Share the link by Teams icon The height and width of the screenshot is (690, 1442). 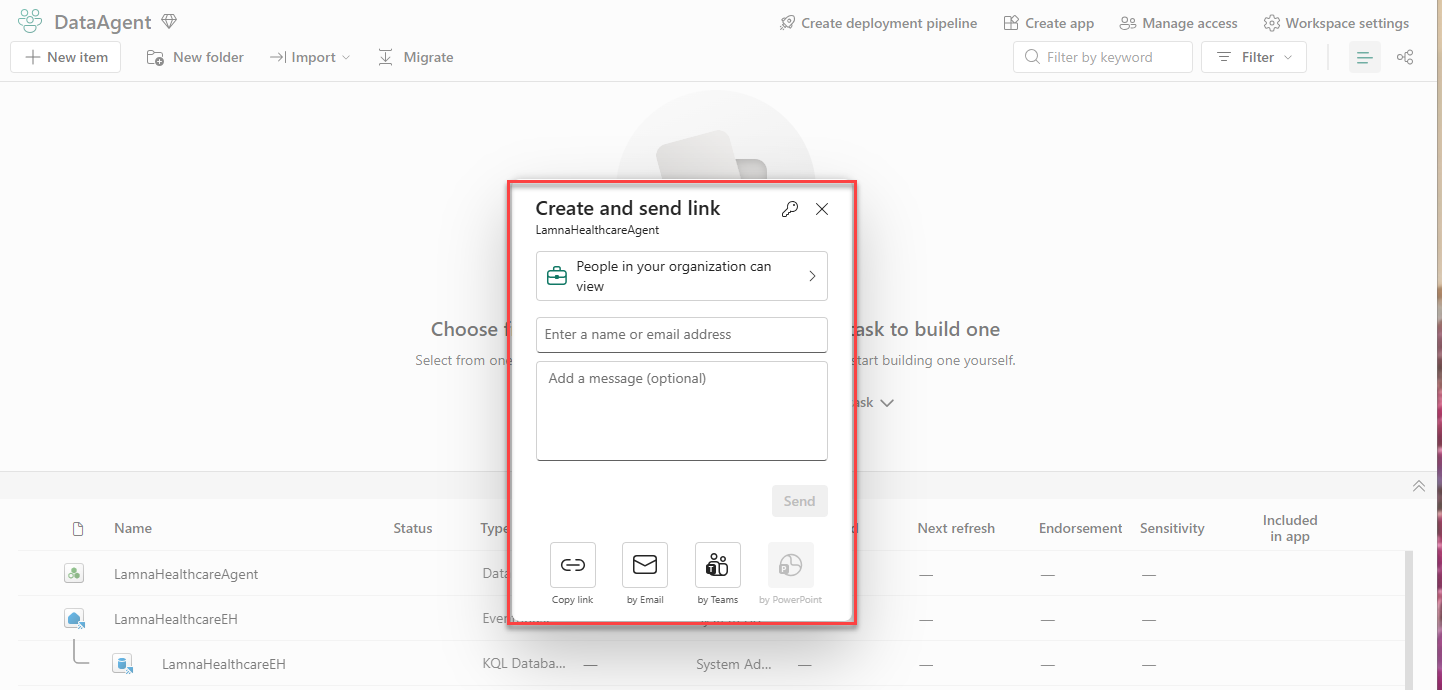coord(718,565)
